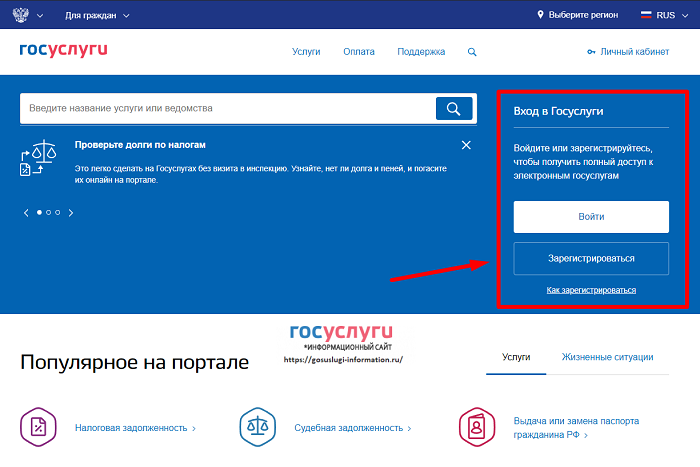Expand the chevron beside the coat of arms
Image resolution: width=700 pixels, height=467 pixels.
40,16
